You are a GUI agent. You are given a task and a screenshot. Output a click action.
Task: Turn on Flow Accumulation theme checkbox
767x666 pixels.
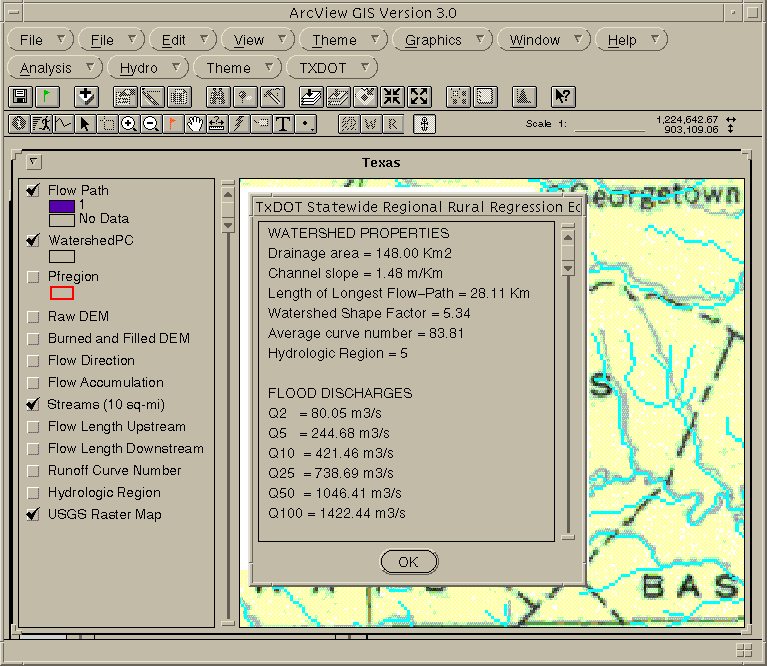[34, 383]
